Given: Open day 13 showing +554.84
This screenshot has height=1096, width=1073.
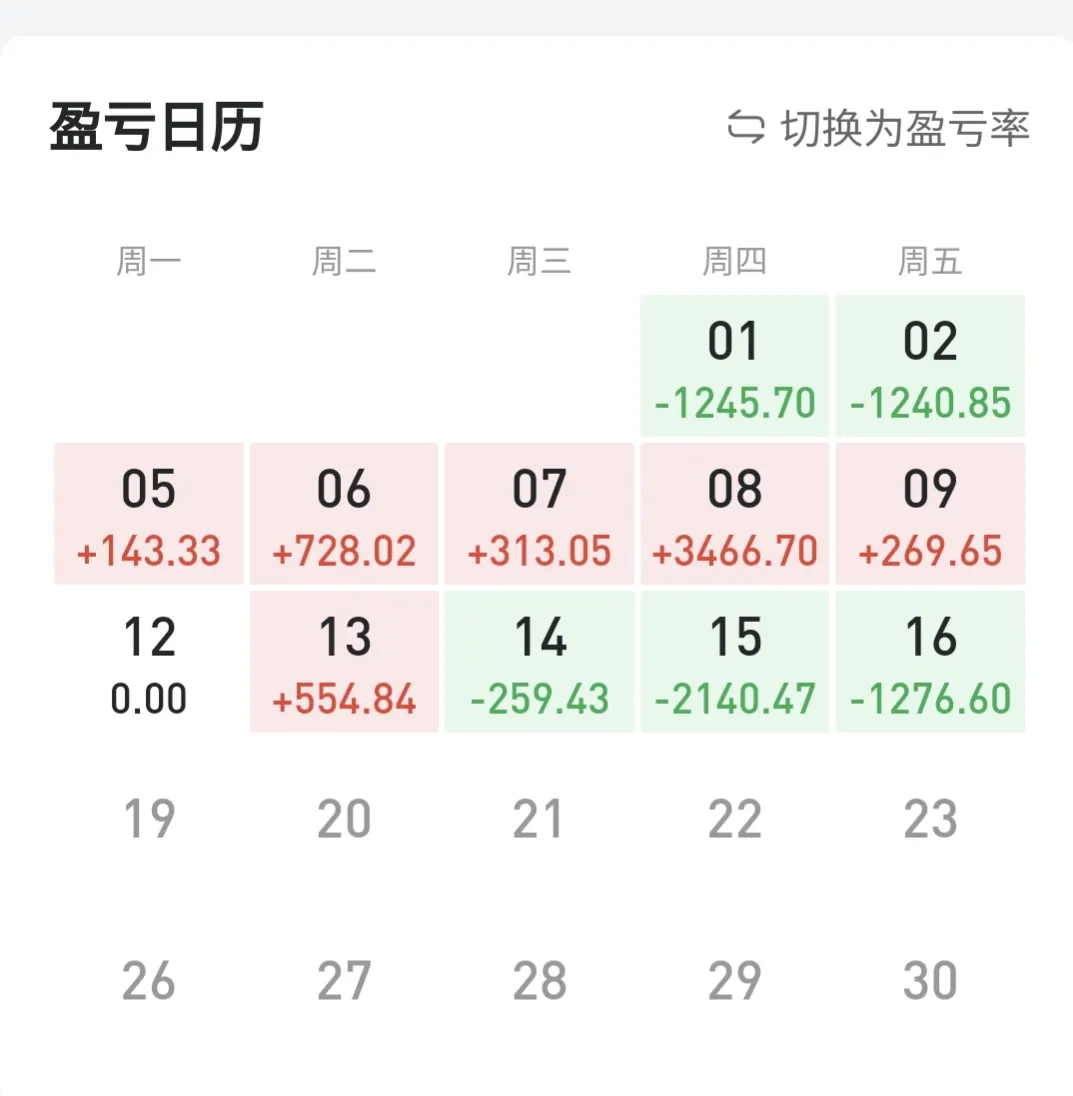Looking at the screenshot, I should 344,662.
